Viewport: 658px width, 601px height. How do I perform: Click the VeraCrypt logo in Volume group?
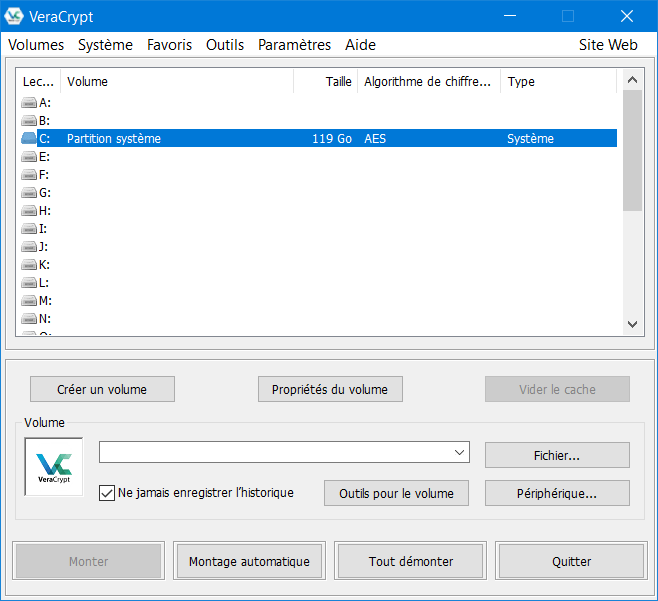[54, 467]
